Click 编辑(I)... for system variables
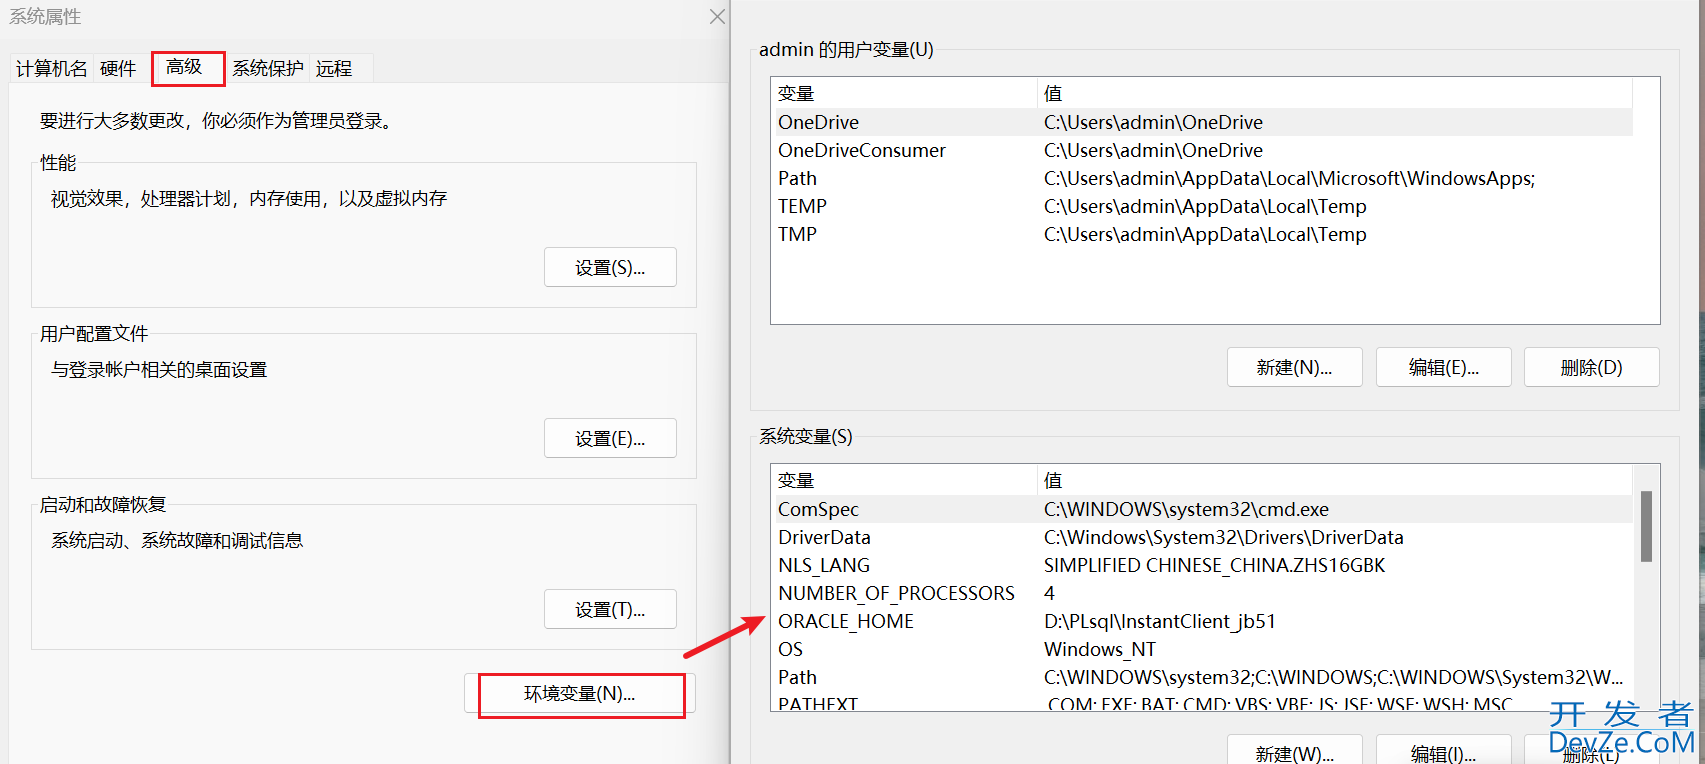Viewport: 1705px width, 764px height. click(1443, 752)
